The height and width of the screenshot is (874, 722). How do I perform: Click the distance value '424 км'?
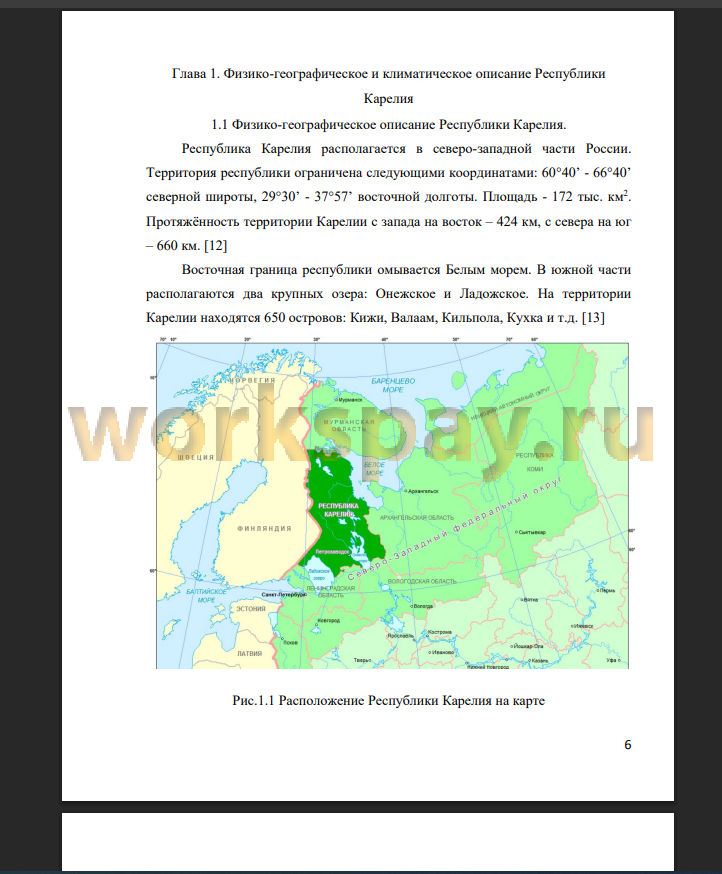516,221
